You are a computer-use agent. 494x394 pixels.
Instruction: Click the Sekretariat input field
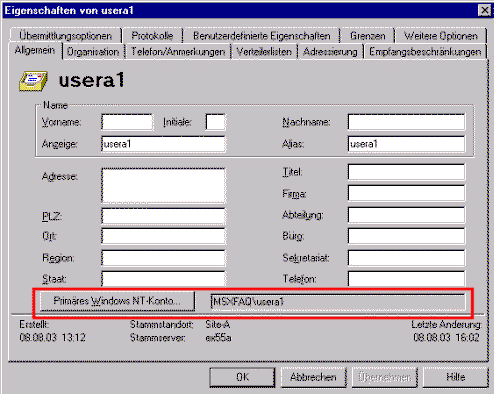pos(406,258)
